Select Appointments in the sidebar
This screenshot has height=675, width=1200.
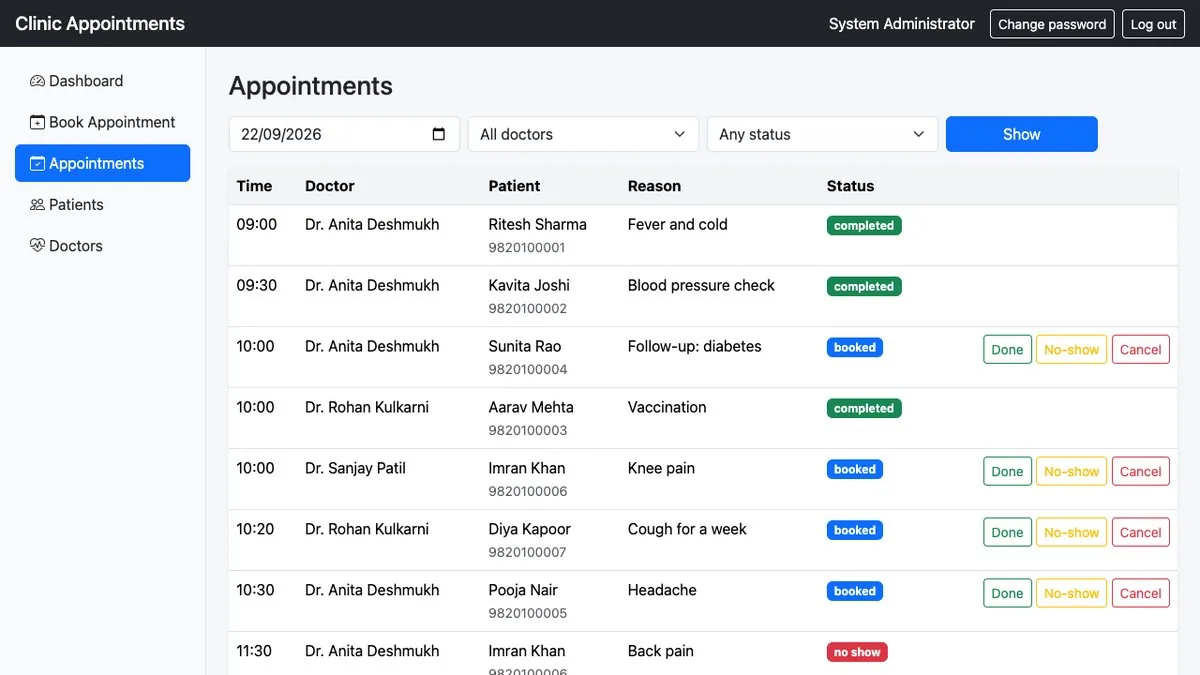(102, 163)
